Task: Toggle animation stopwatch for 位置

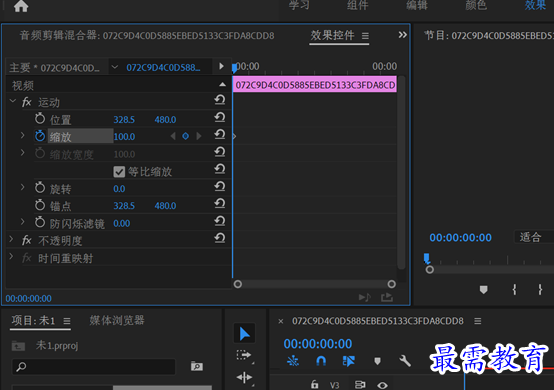Action: [x=40, y=118]
